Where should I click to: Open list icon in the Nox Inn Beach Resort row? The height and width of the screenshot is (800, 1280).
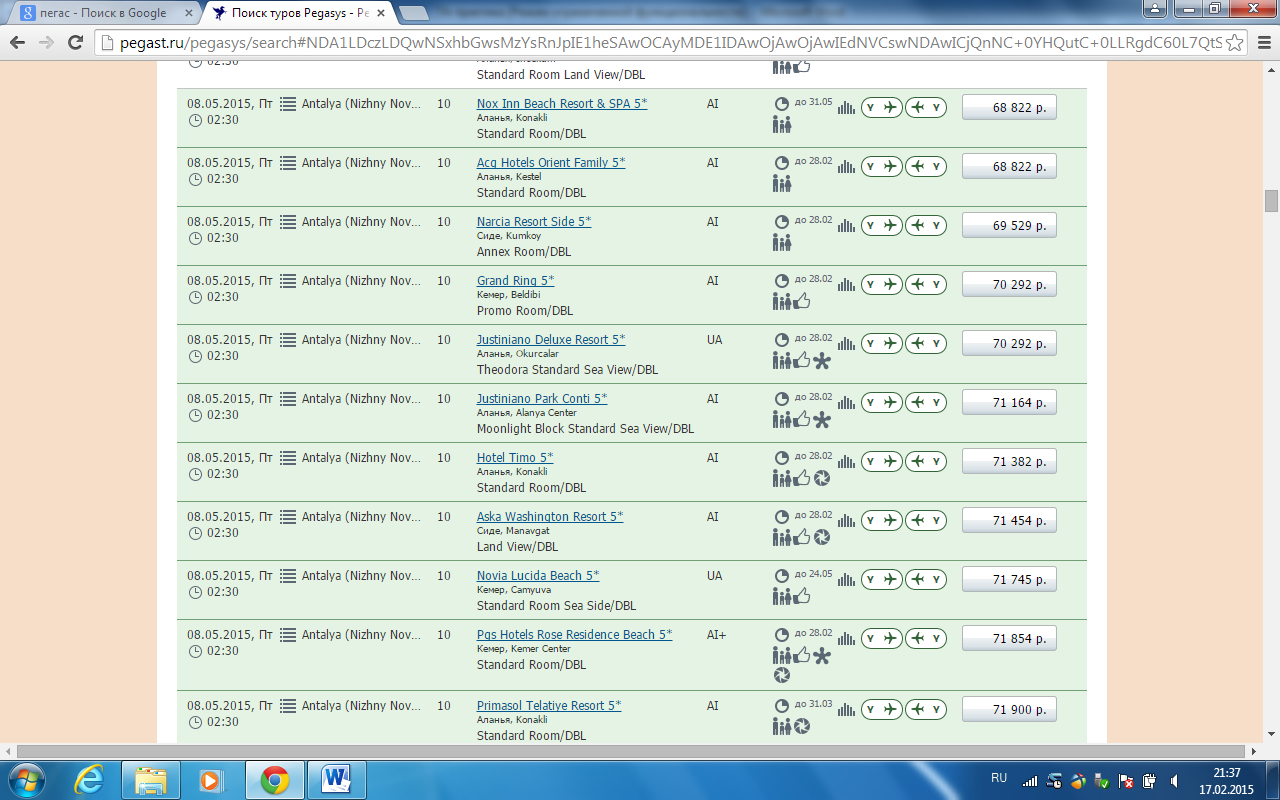(x=288, y=104)
